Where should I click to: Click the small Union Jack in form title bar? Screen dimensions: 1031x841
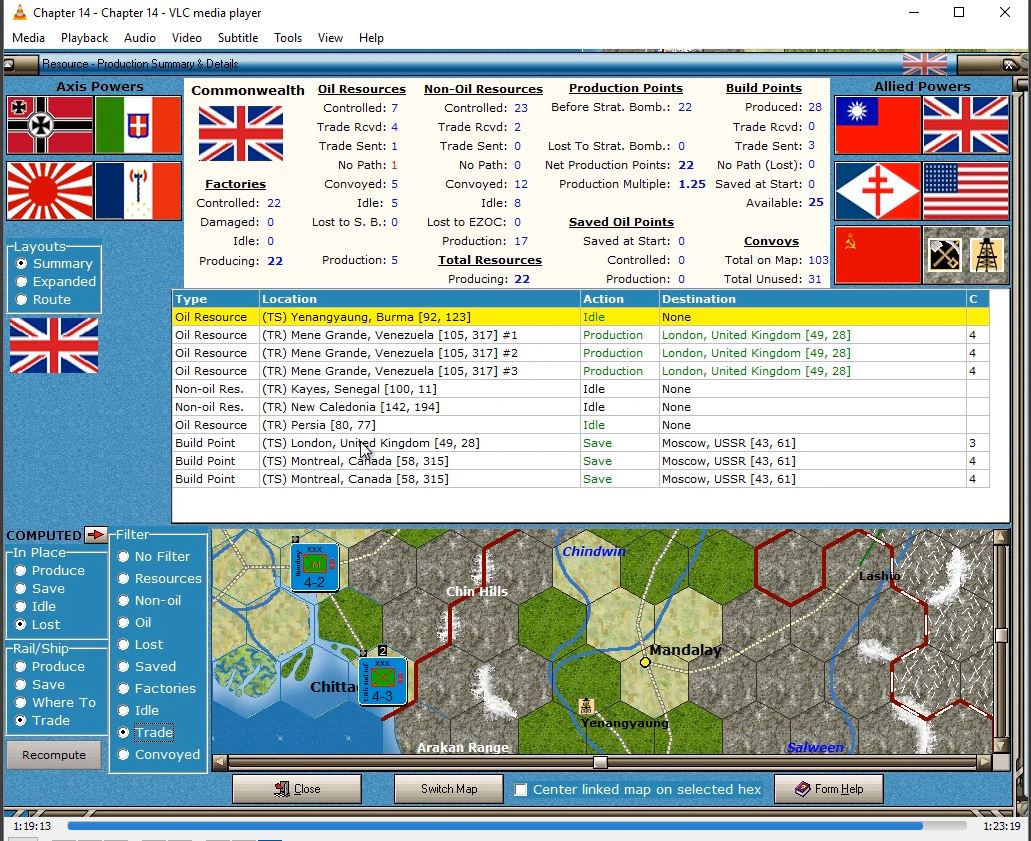(x=925, y=64)
